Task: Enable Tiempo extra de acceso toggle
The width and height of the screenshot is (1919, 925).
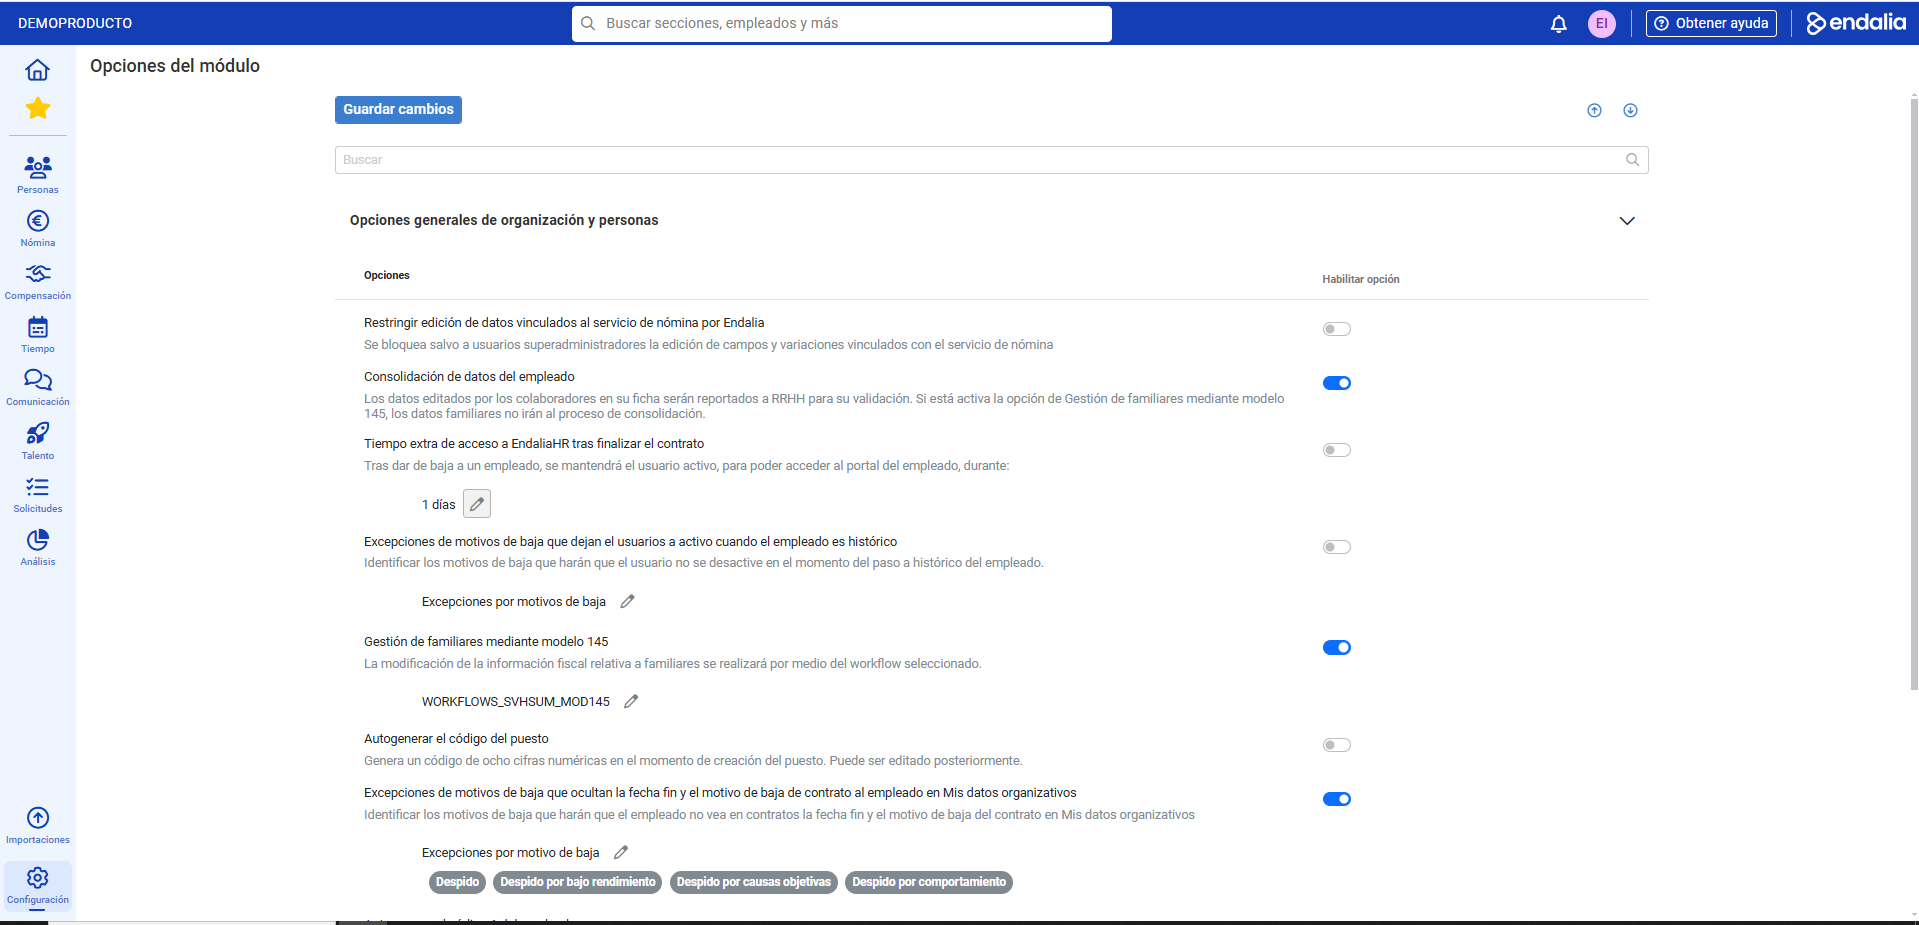Action: point(1336,450)
